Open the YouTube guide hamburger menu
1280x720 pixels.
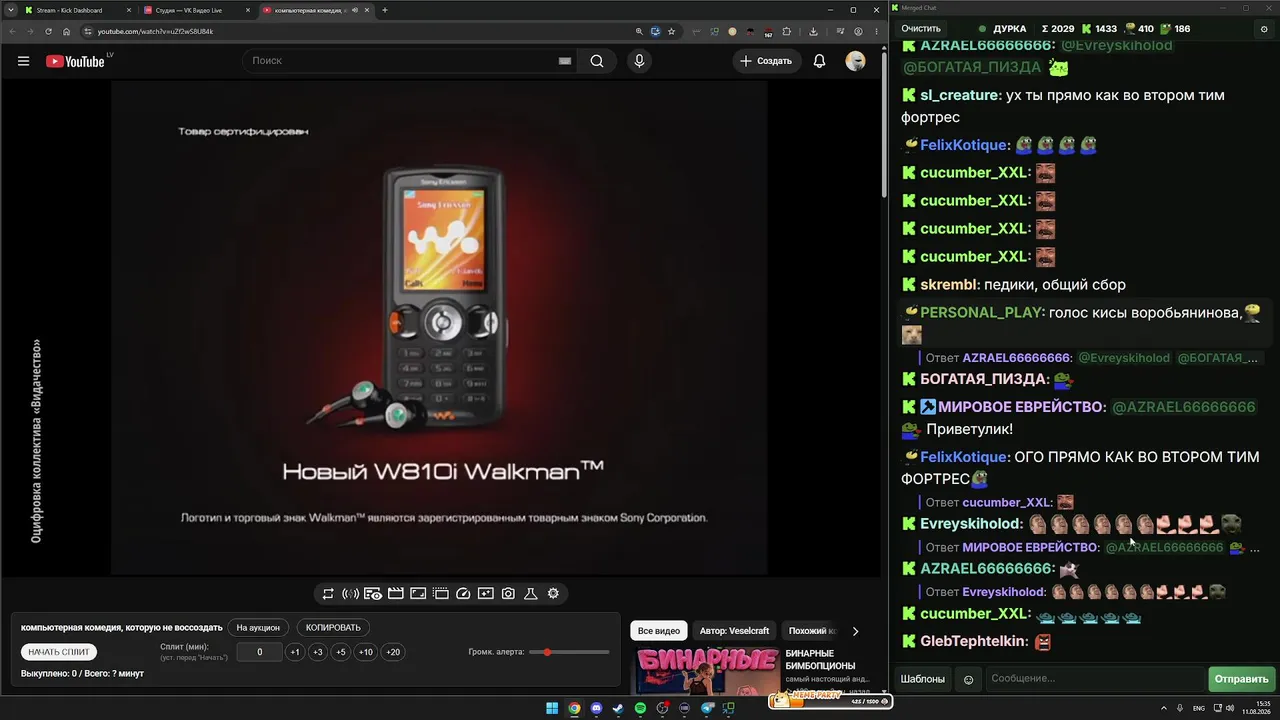coord(23,61)
